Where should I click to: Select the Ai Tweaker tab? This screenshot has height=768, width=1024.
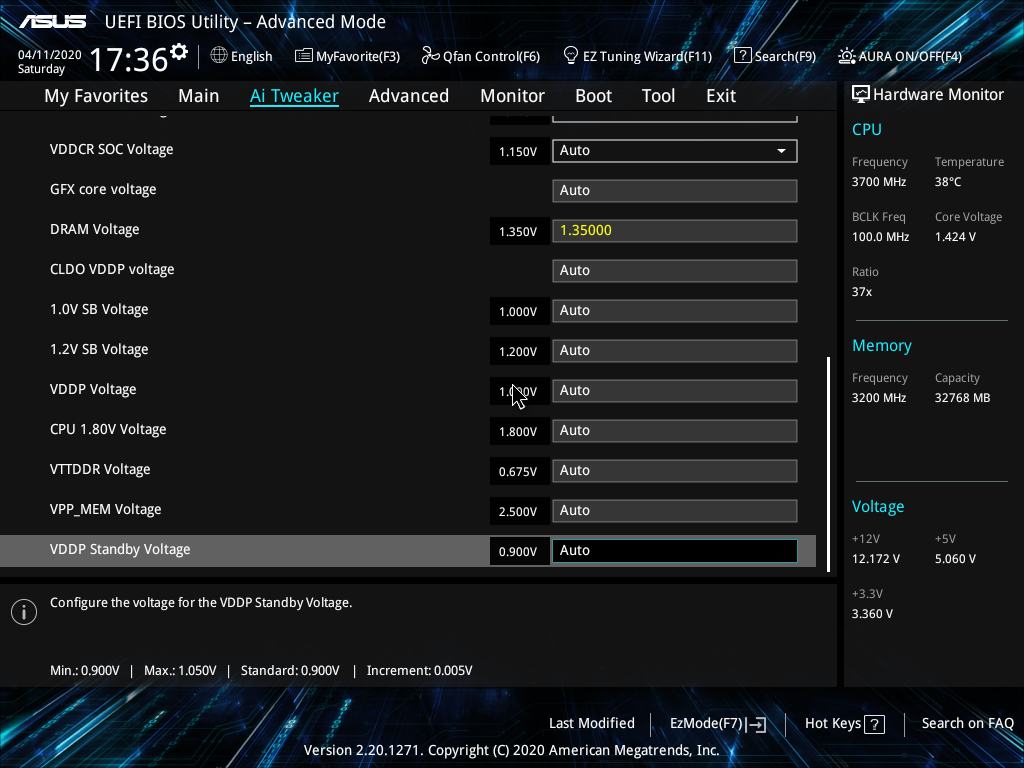point(294,96)
